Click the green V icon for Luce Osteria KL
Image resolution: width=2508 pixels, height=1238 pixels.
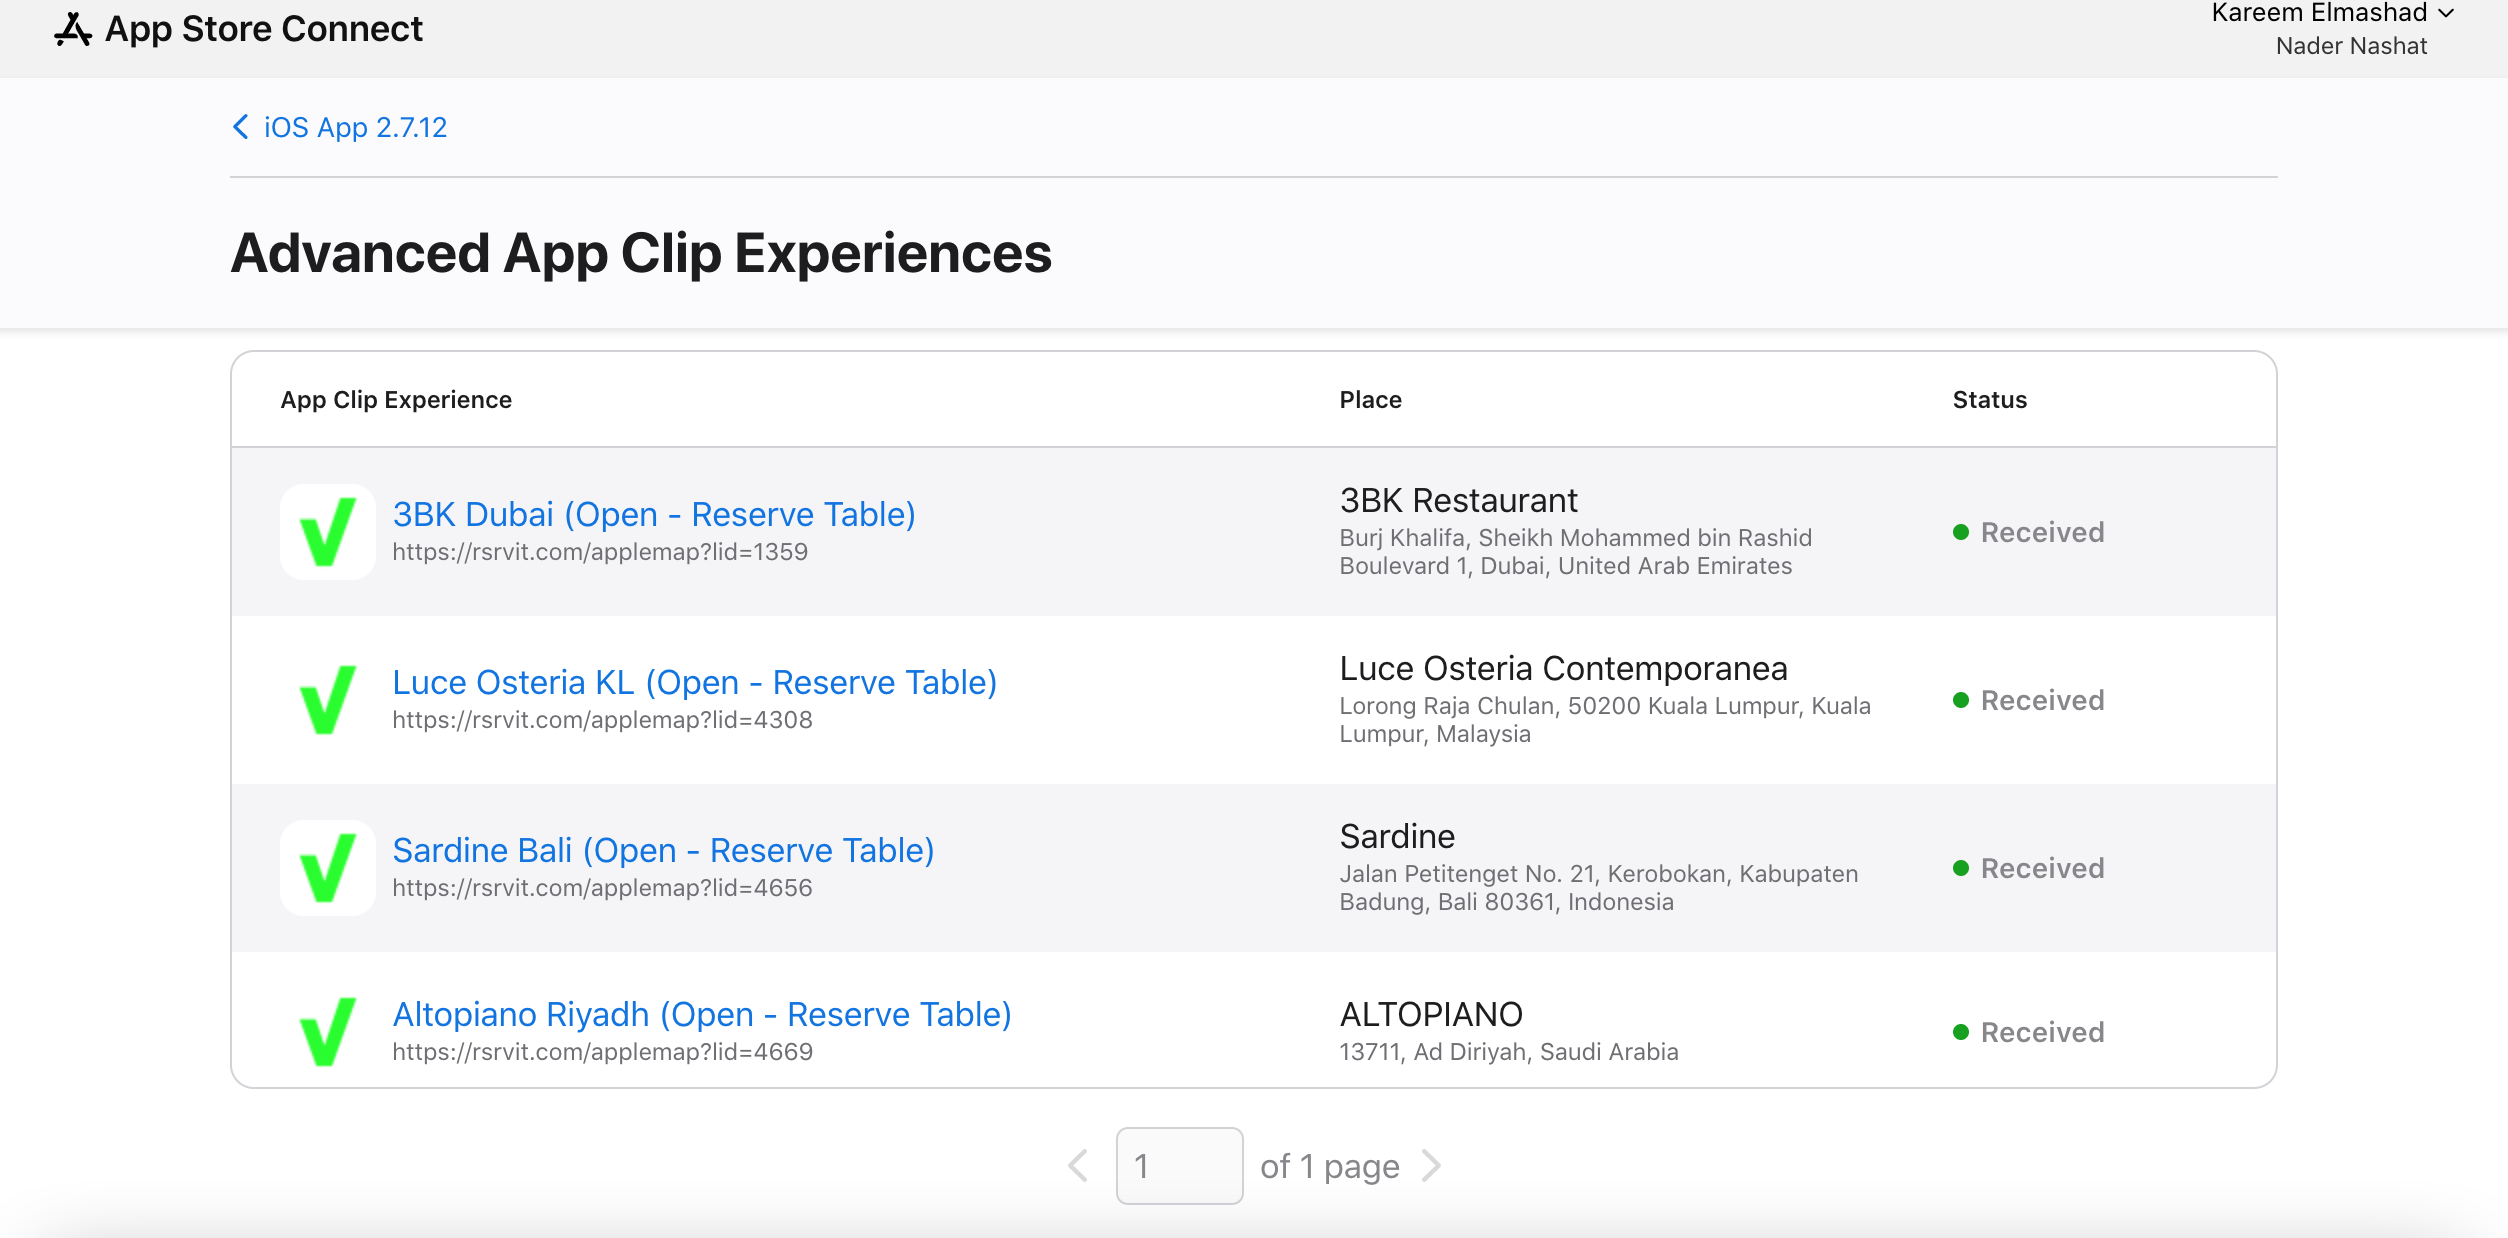[x=328, y=700]
